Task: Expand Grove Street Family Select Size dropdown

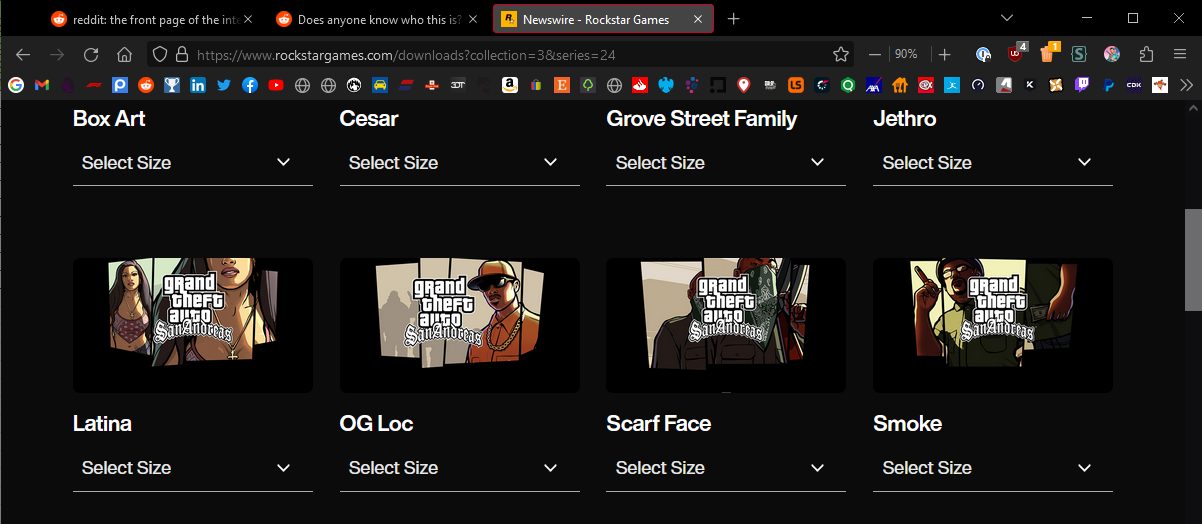Action: 726,163
